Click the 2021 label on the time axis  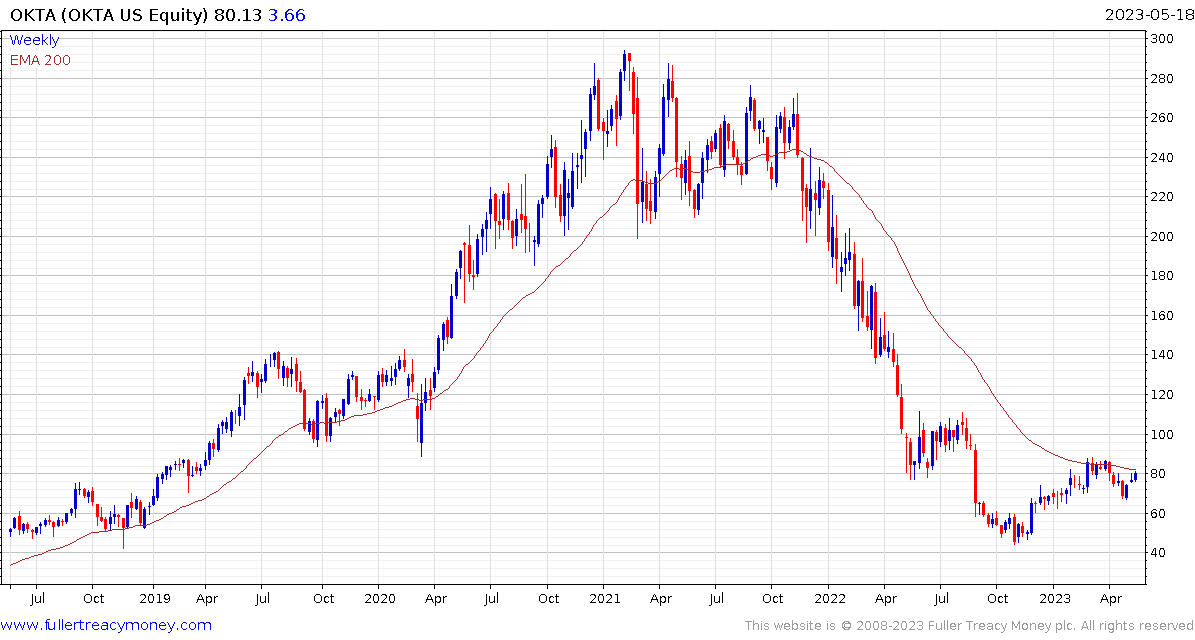[x=603, y=599]
